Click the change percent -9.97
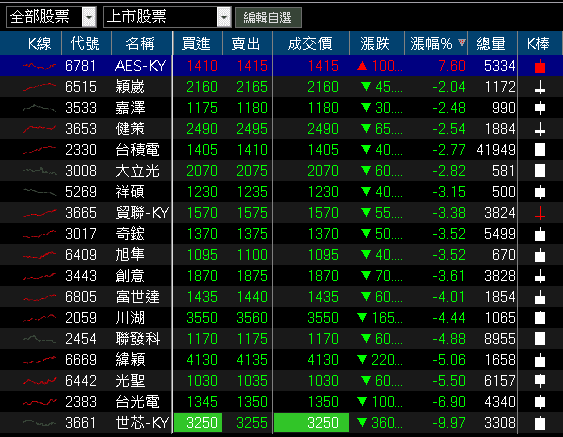The height and width of the screenshot is (437, 563). point(449,423)
